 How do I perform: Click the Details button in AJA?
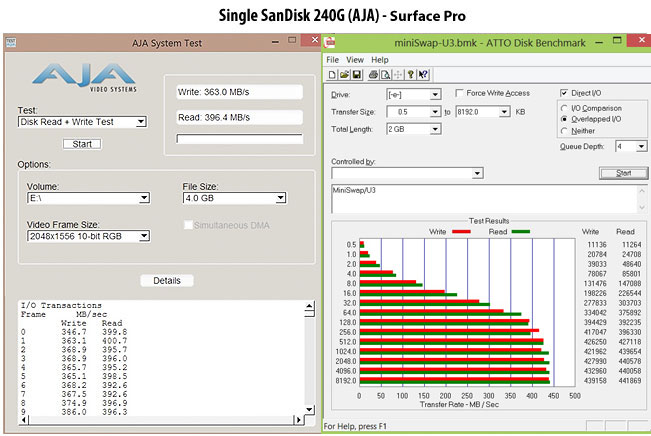point(167,281)
